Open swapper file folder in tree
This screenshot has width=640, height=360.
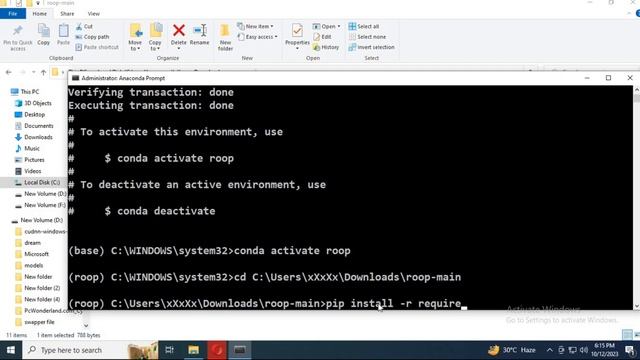pos(35,322)
